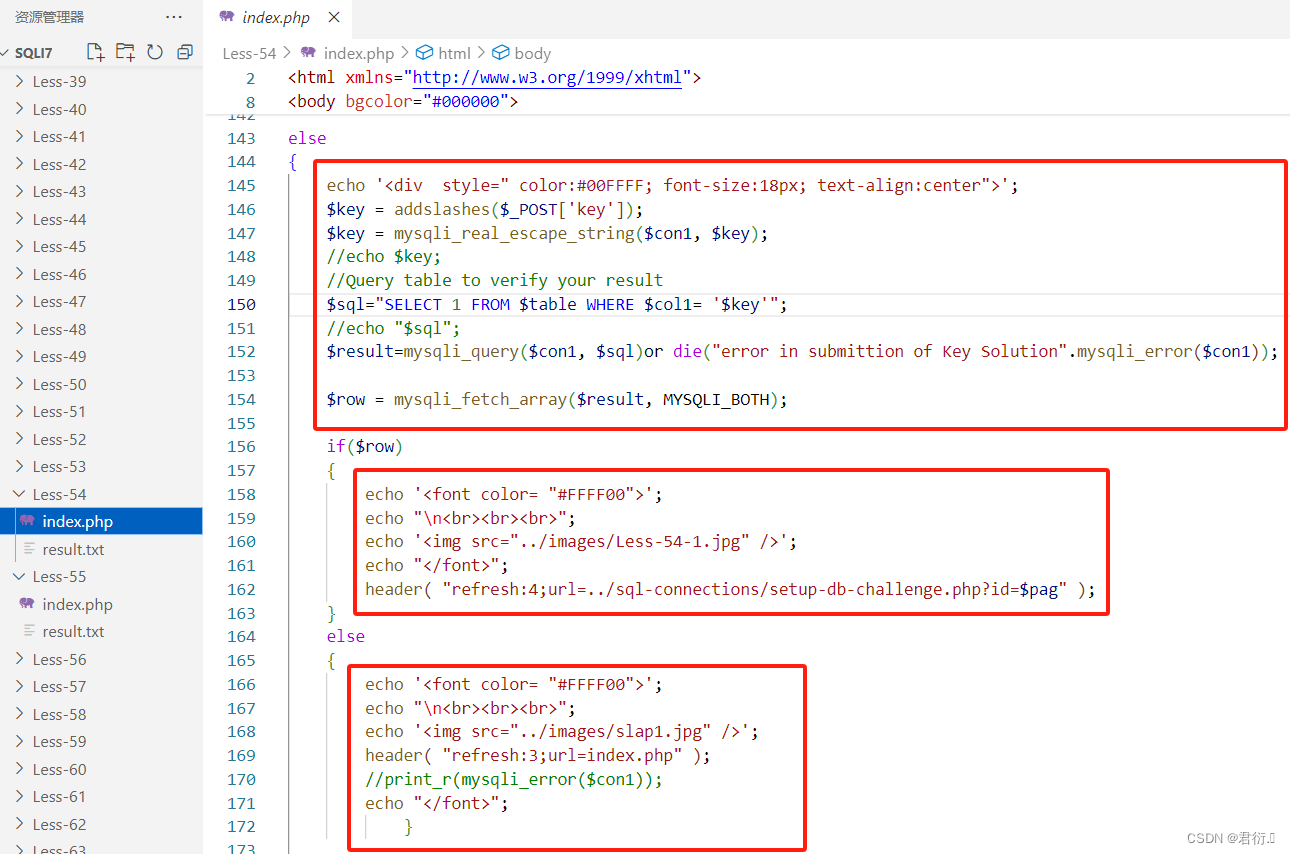The image size is (1290, 854).
Task: Click the else keyword on line 143
Action: (307, 138)
